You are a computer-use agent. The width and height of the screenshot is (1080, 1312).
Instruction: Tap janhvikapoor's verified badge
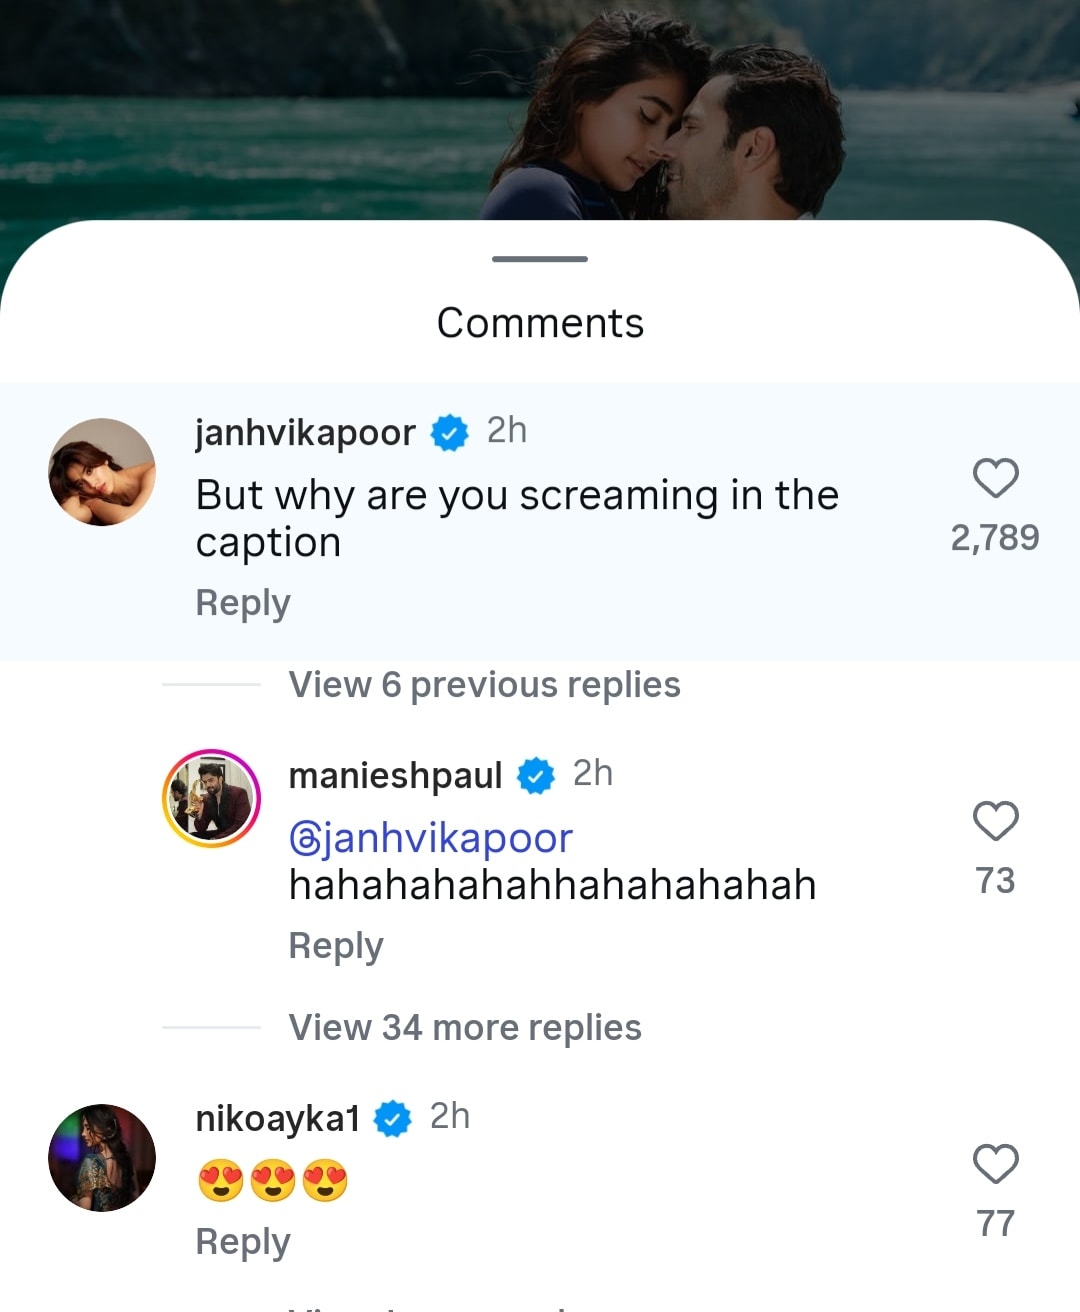click(x=449, y=433)
